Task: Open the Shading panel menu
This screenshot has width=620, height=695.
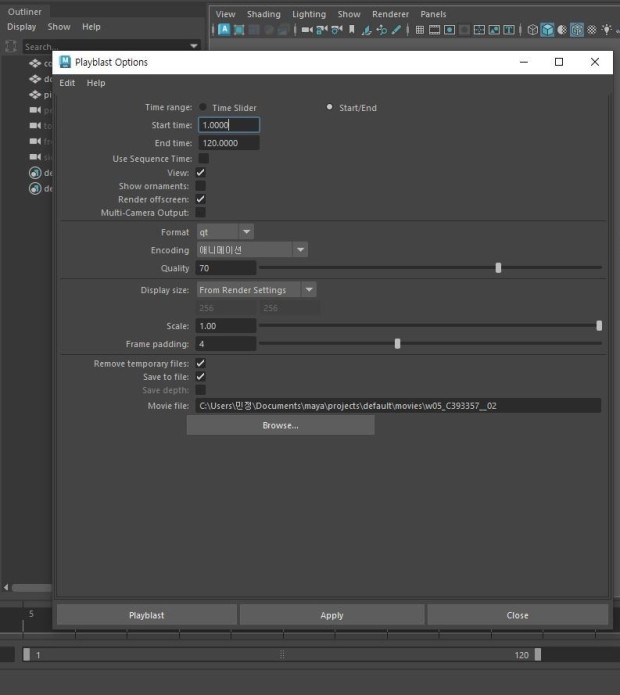Action: point(264,14)
